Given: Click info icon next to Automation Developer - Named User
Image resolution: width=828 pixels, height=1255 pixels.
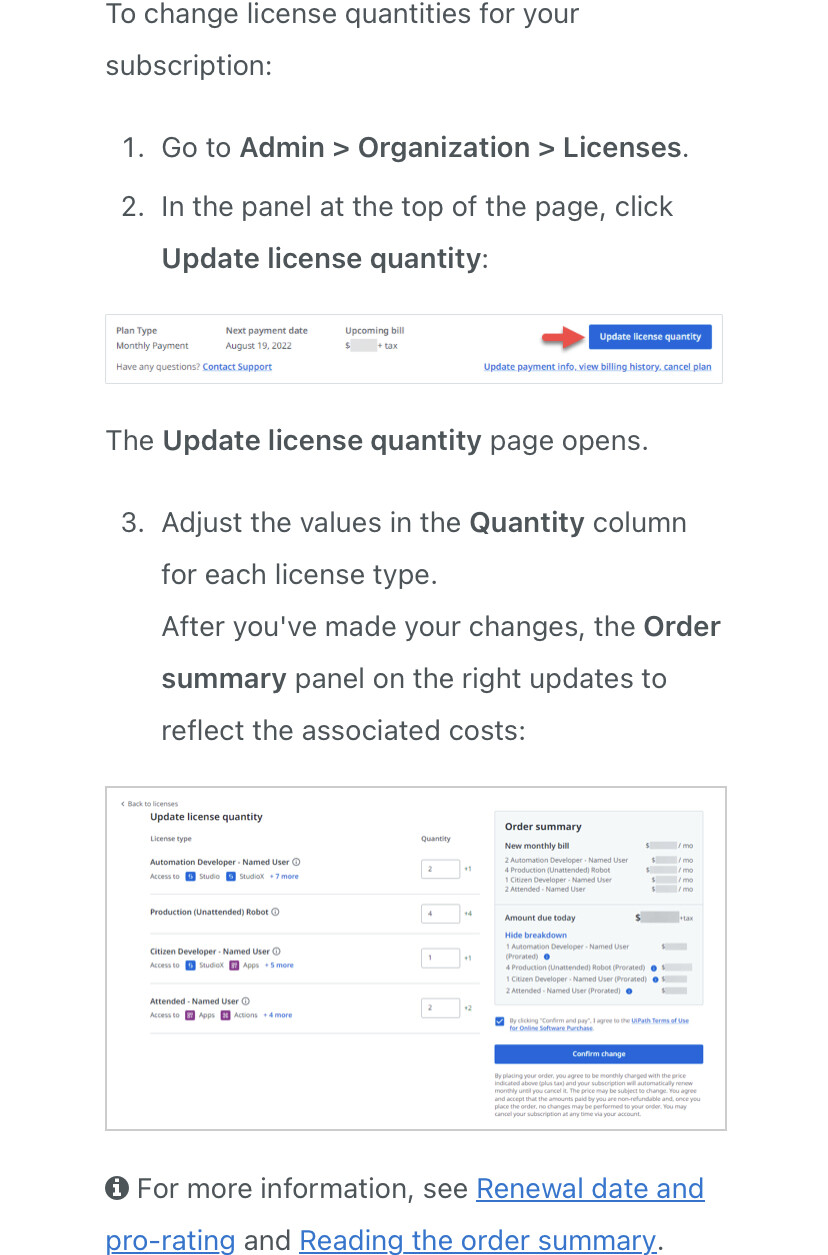Looking at the screenshot, I should point(296,862).
